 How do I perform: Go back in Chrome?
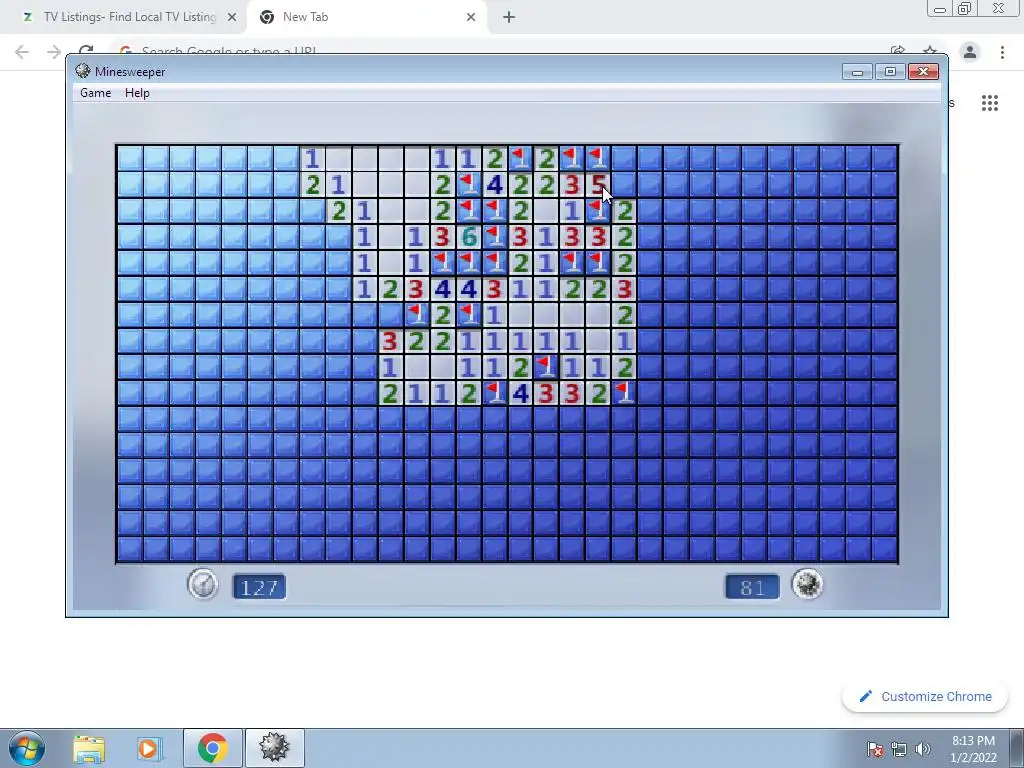coord(22,52)
